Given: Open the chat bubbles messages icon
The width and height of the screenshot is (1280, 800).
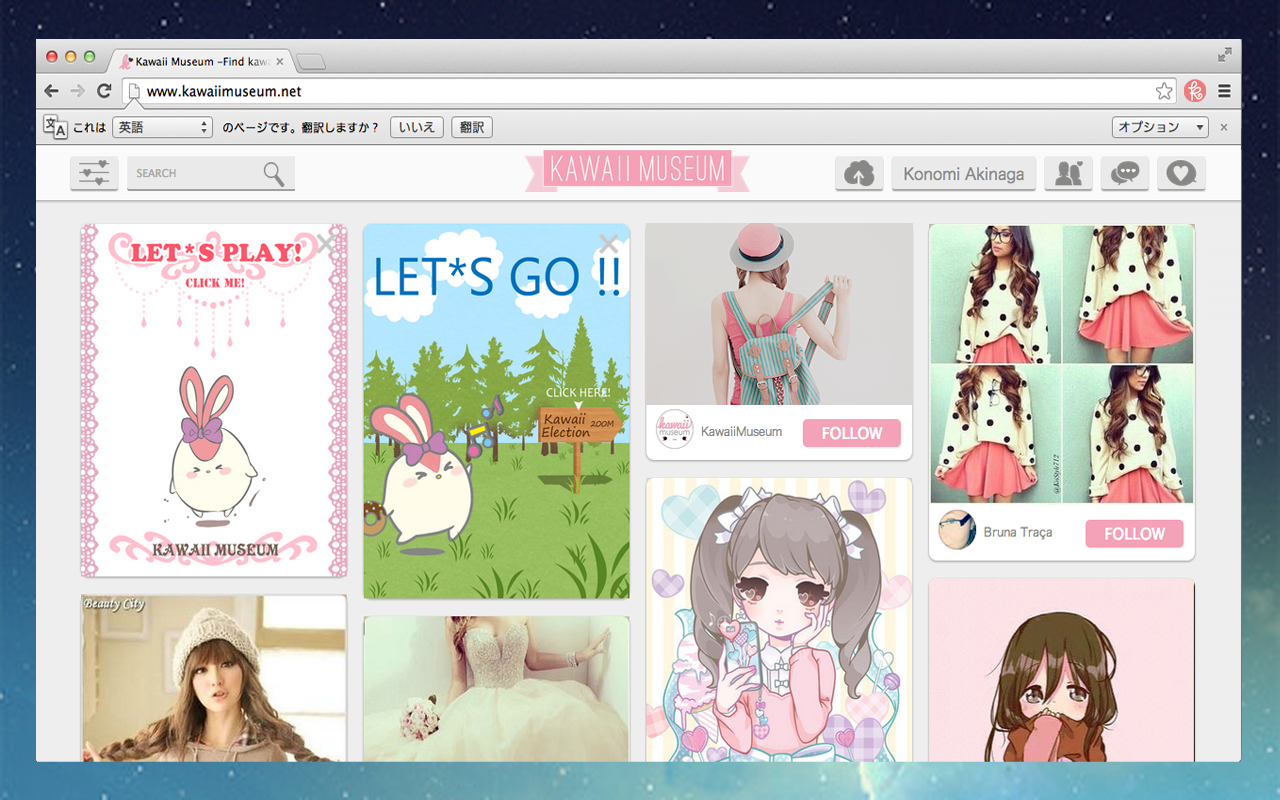Looking at the screenshot, I should tap(1125, 174).
